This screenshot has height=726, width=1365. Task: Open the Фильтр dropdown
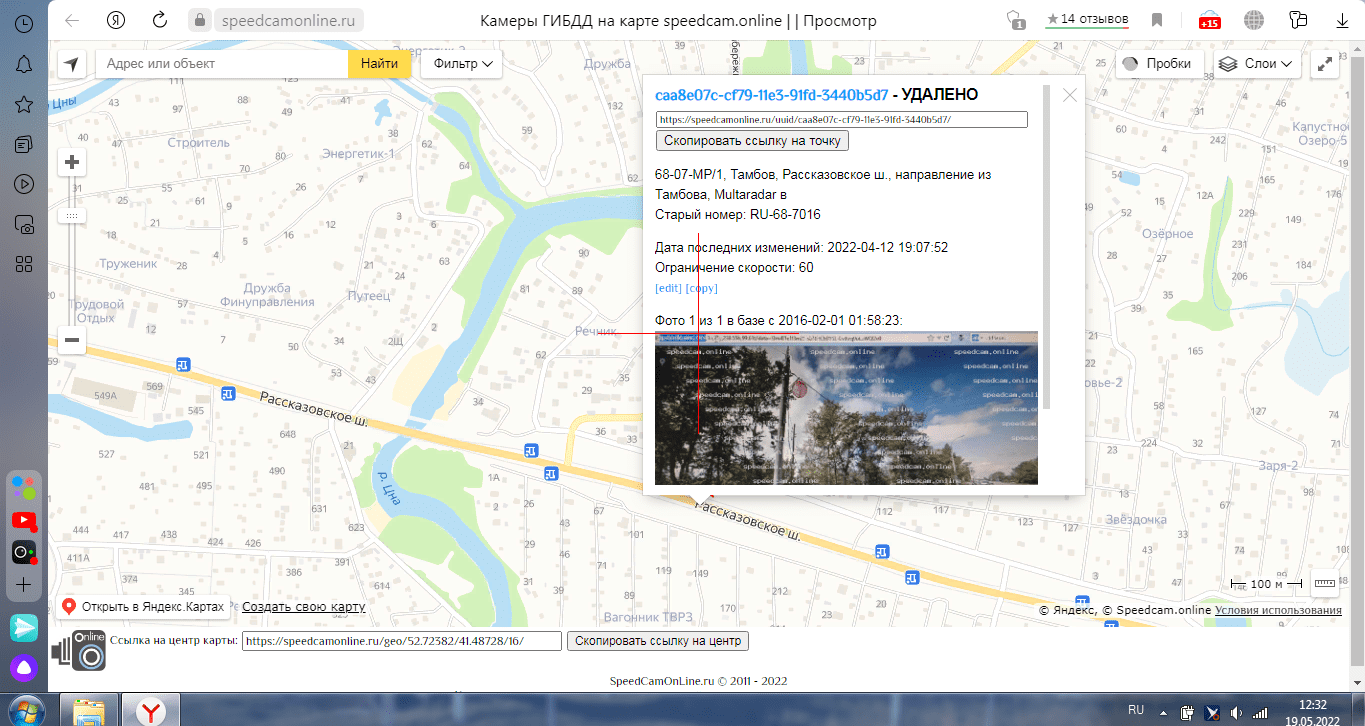point(462,64)
